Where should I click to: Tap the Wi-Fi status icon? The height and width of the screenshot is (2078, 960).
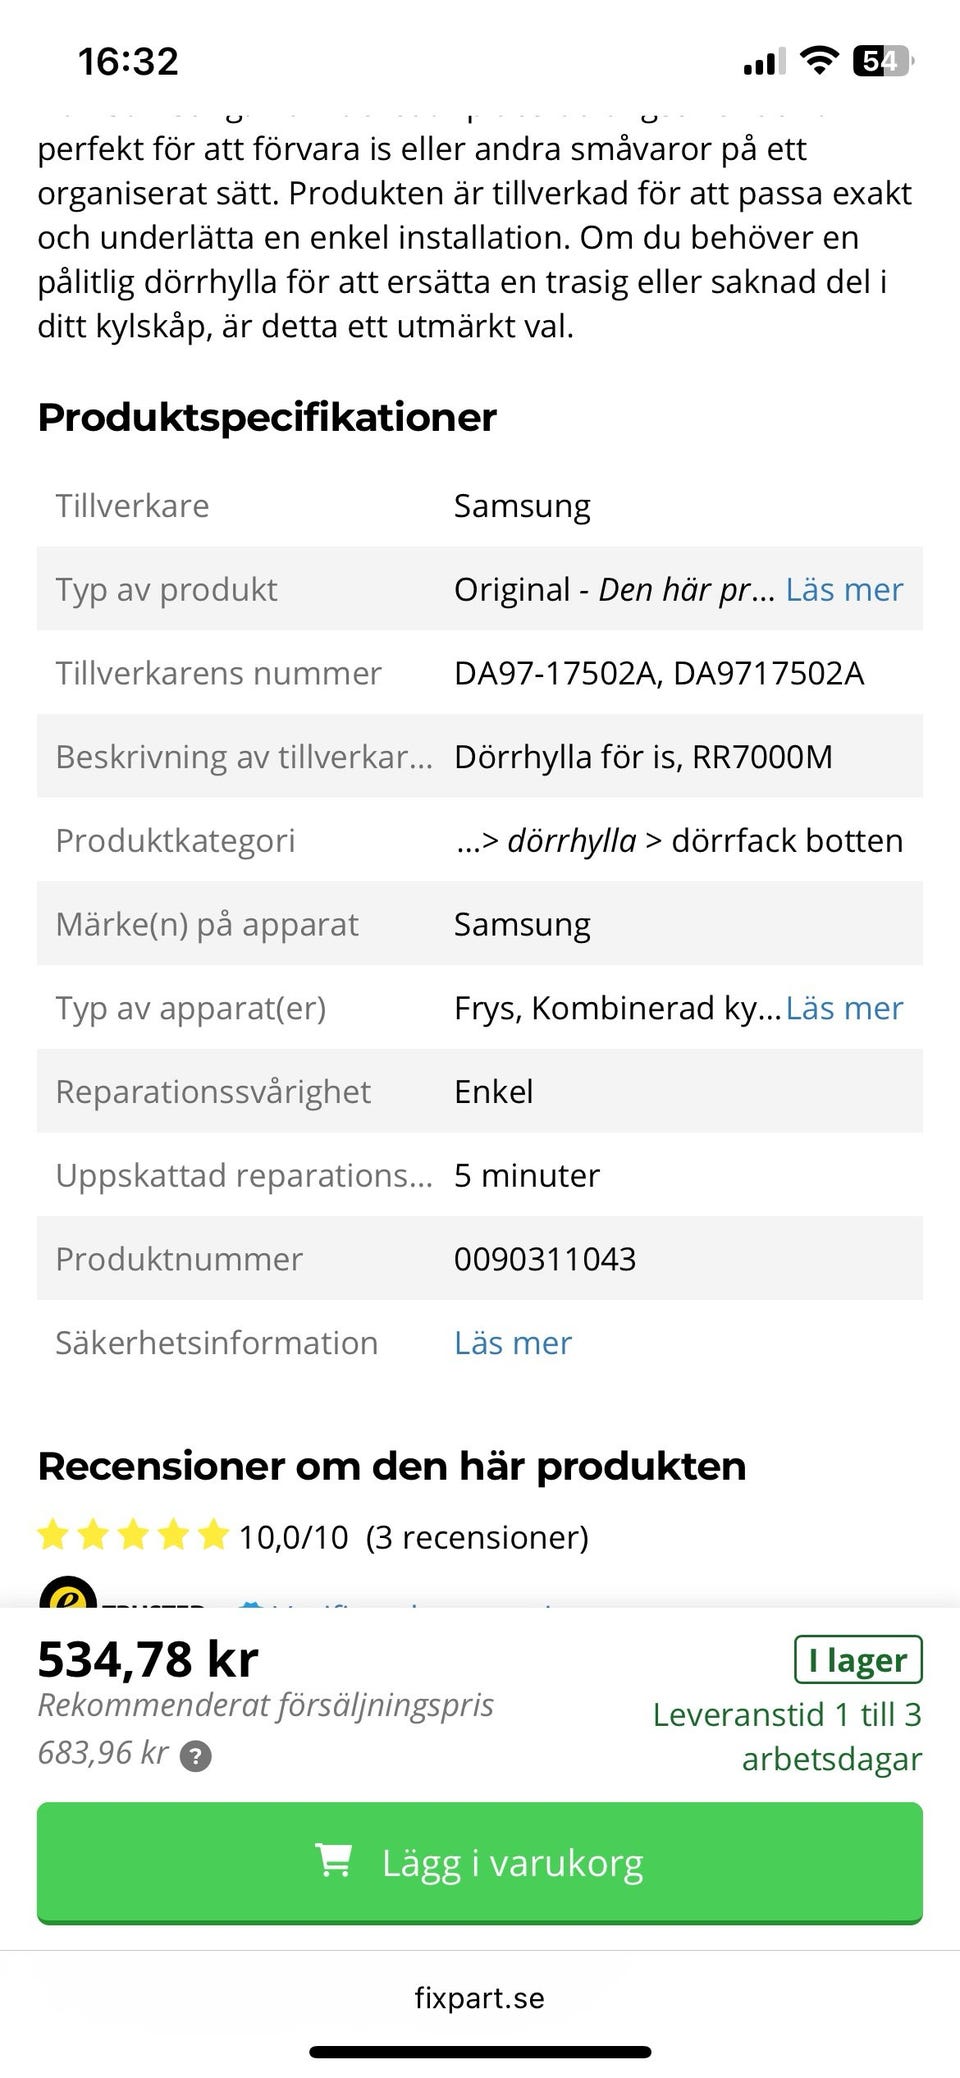820,61
